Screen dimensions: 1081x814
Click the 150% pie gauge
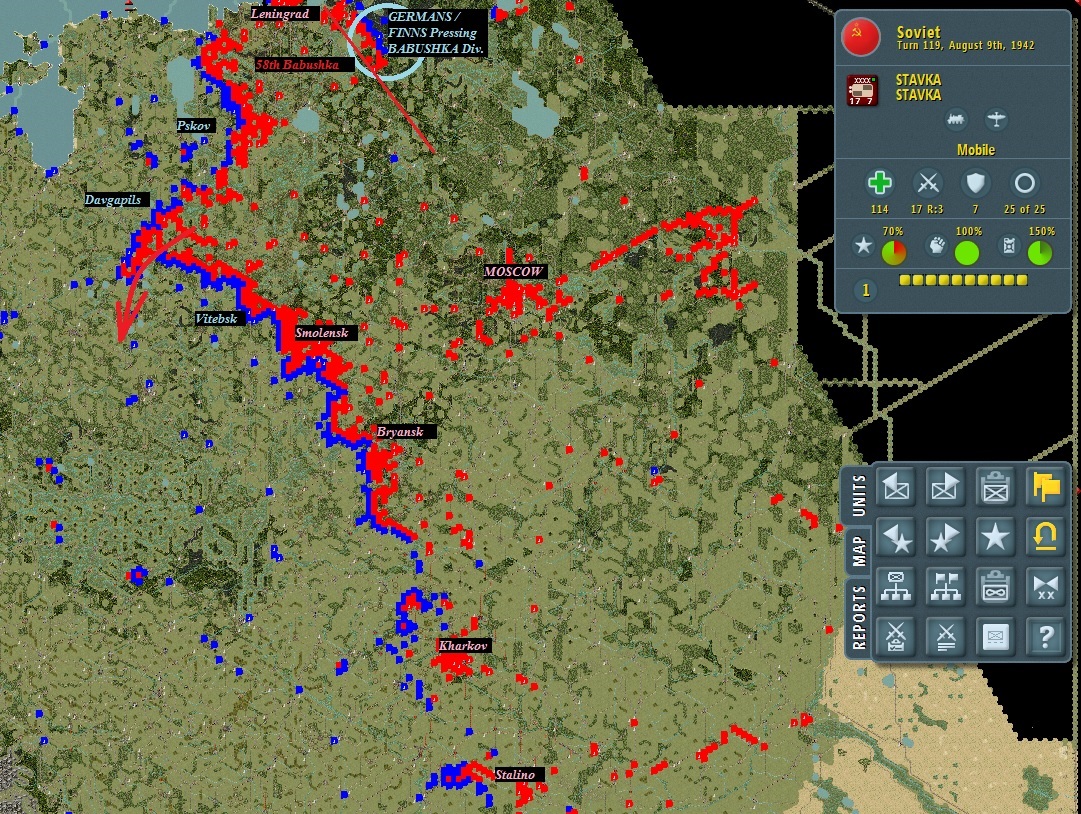[1040, 253]
